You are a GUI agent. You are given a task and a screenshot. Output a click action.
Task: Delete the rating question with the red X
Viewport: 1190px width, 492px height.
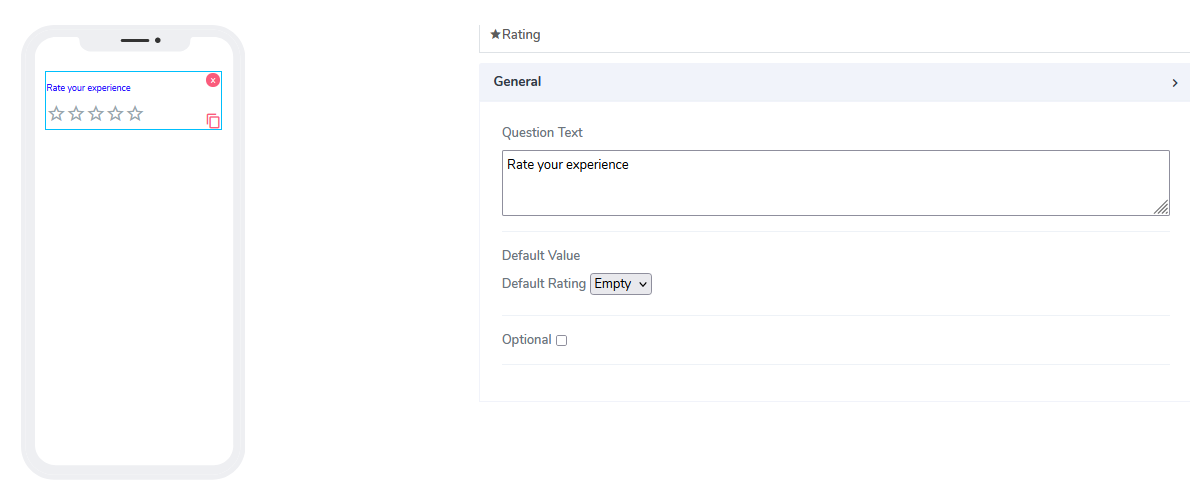[213, 80]
